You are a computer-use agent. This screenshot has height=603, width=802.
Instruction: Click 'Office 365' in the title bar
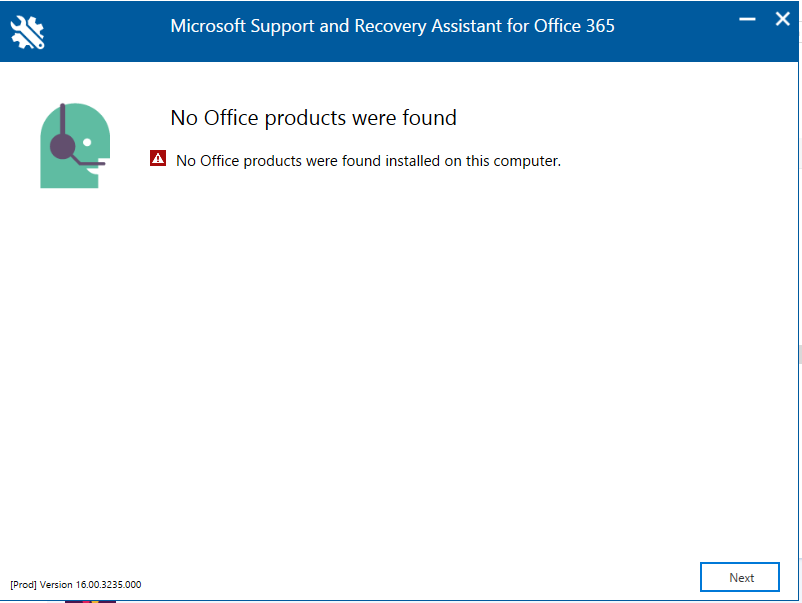pos(574,26)
